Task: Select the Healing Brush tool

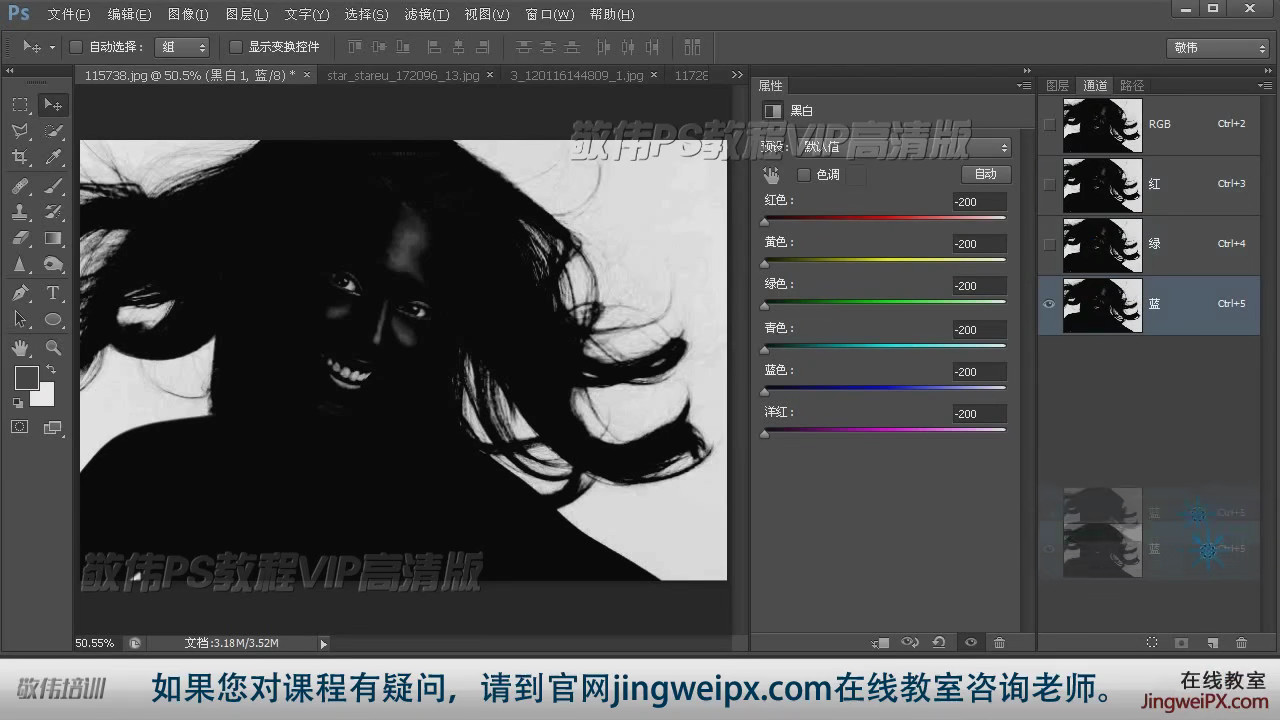Action: [20, 186]
